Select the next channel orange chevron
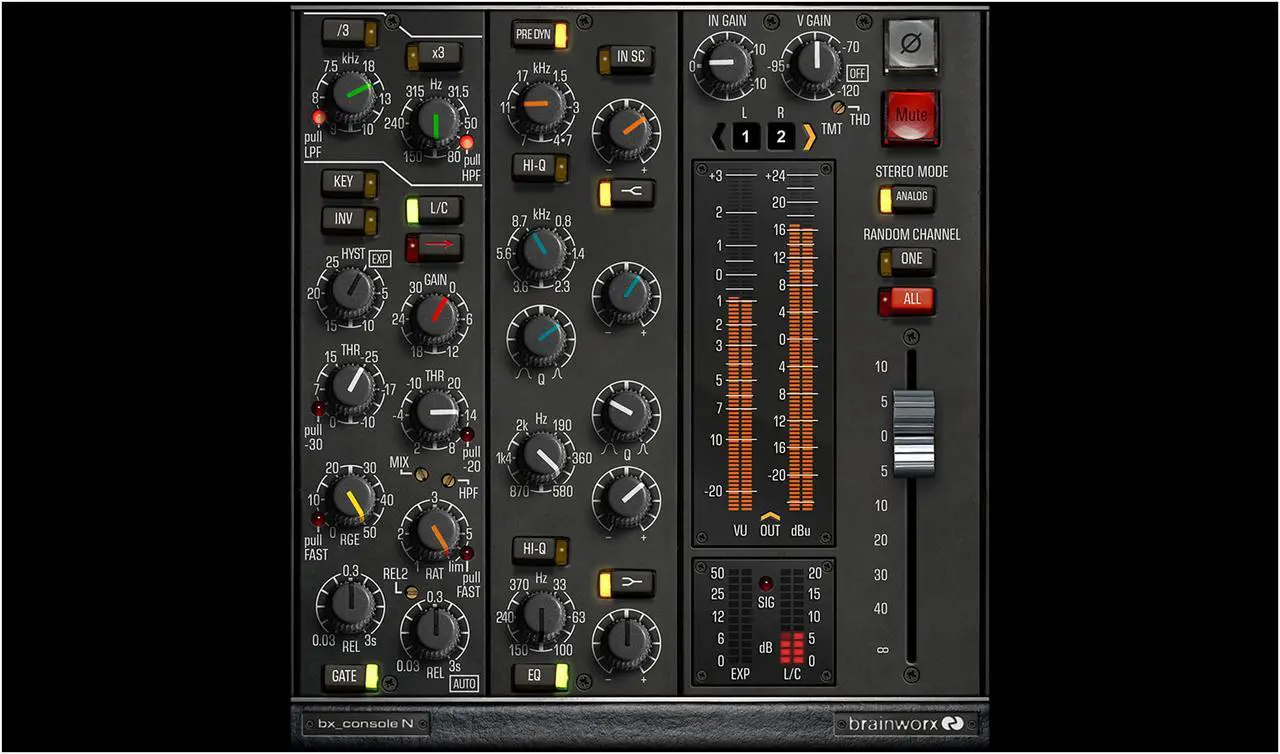 [809, 136]
